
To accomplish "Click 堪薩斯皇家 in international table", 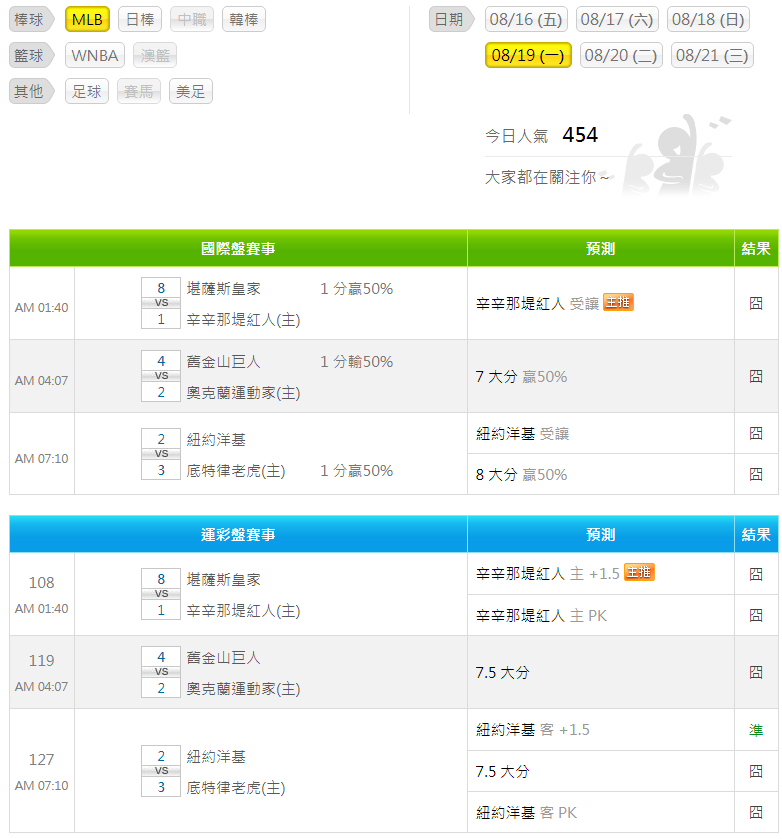I will click(223, 289).
